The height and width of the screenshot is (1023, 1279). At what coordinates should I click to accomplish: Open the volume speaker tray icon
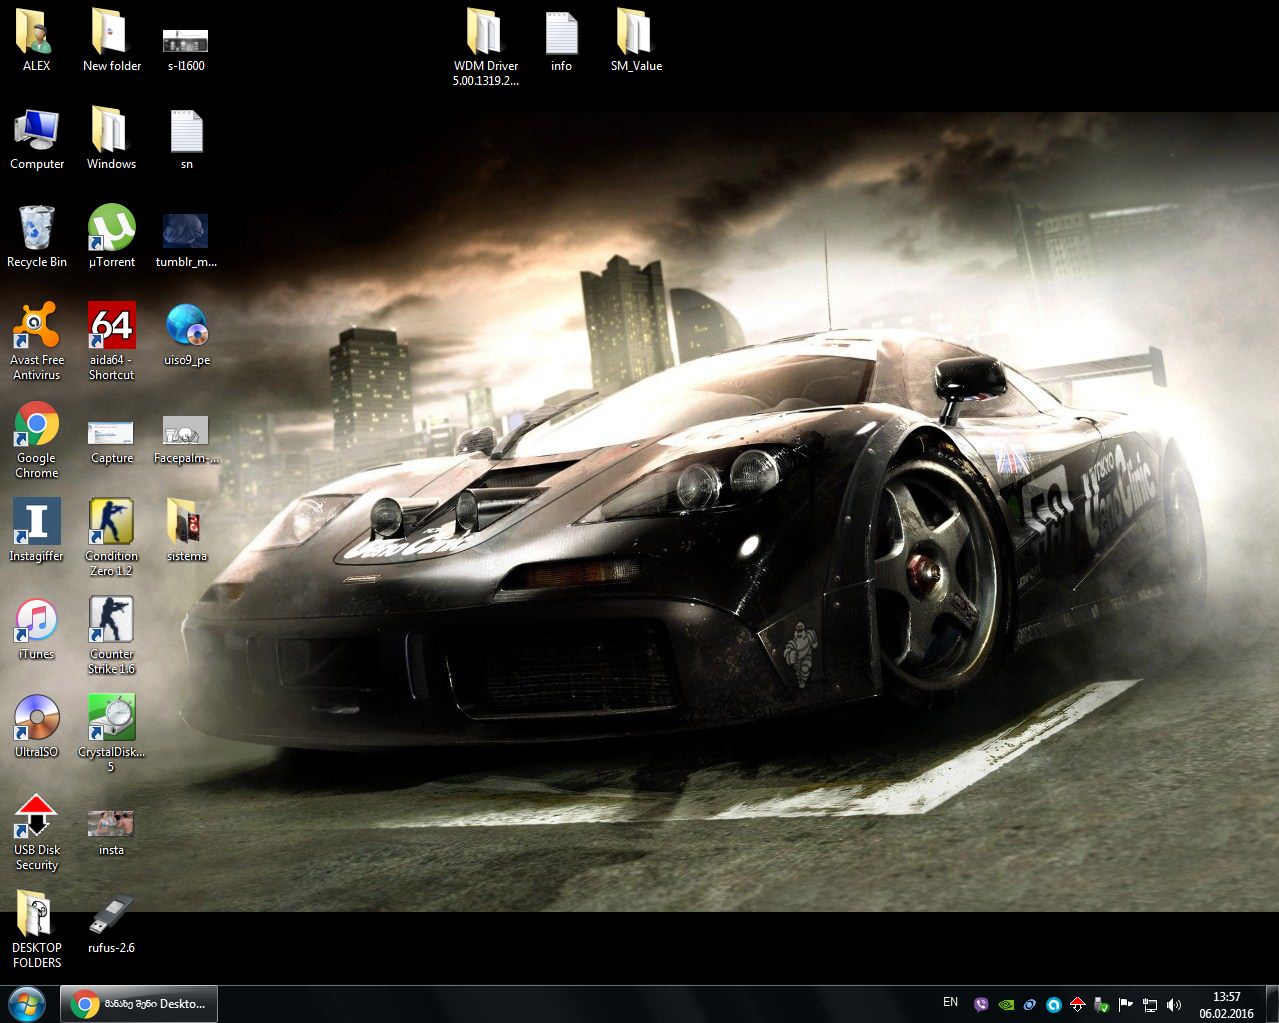click(1174, 1004)
